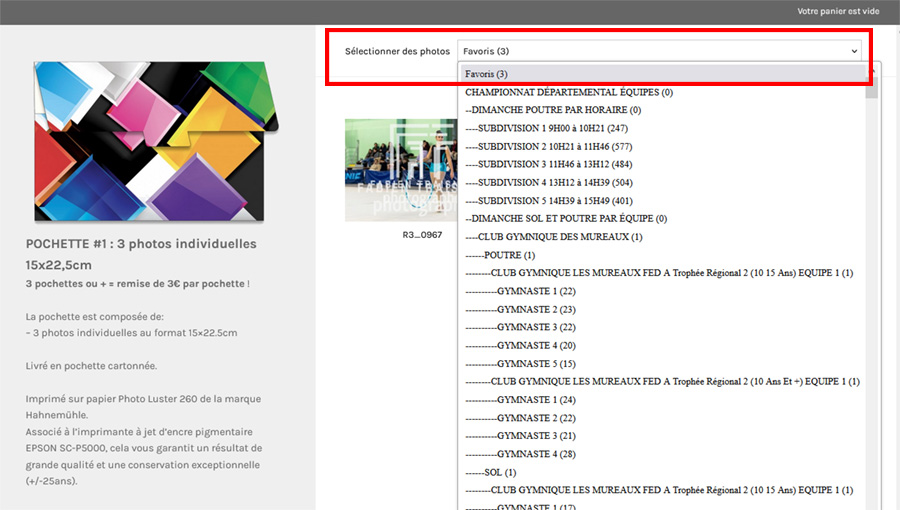Choose SUBDIVISION 5 14H39 à 15H49 (401)

(548, 200)
